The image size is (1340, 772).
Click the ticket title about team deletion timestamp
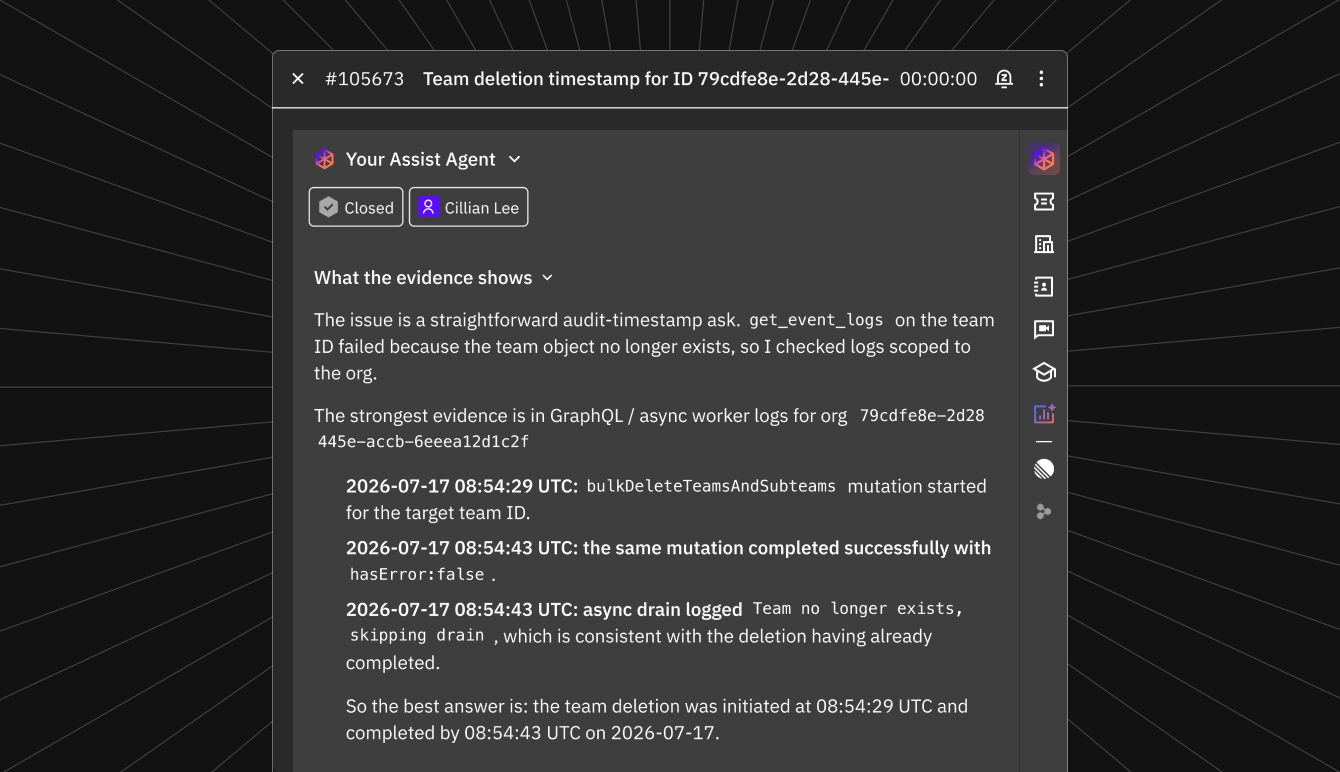(x=656, y=79)
